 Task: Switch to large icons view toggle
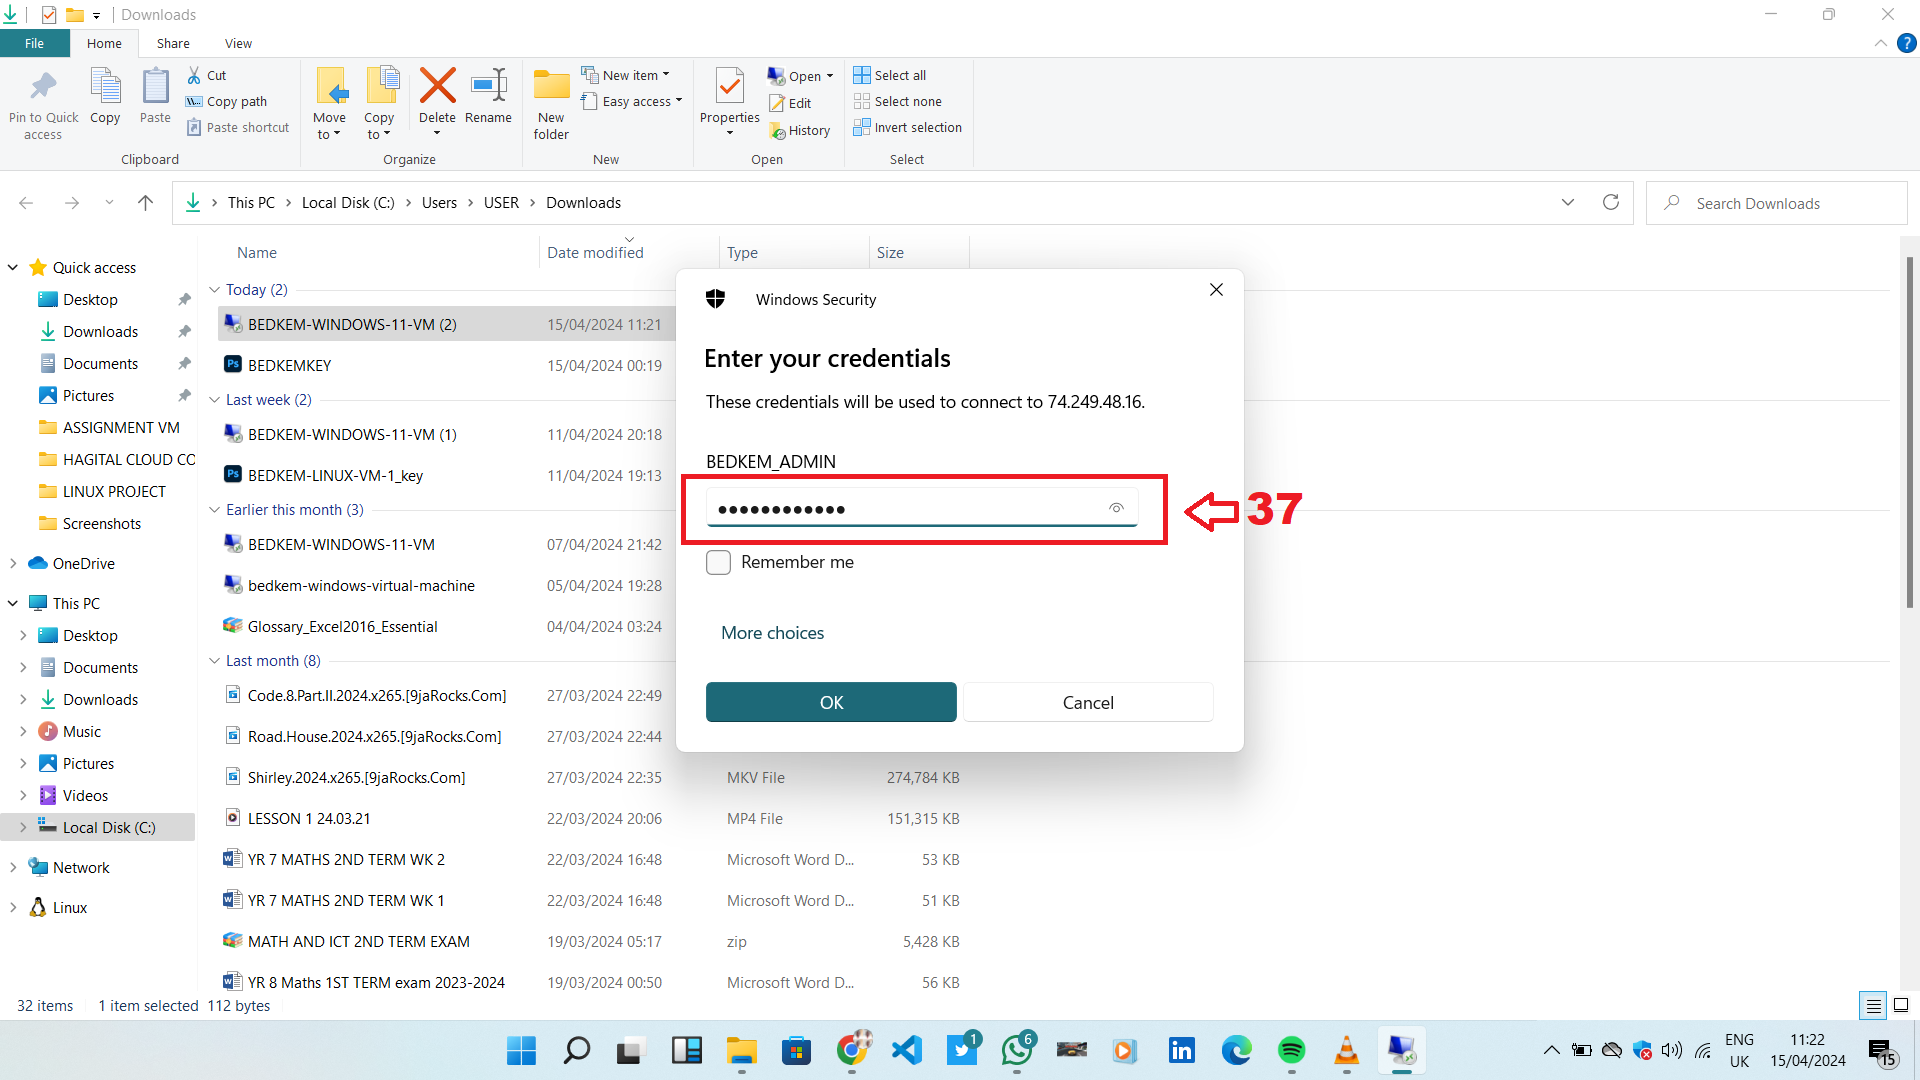tap(1901, 1006)
